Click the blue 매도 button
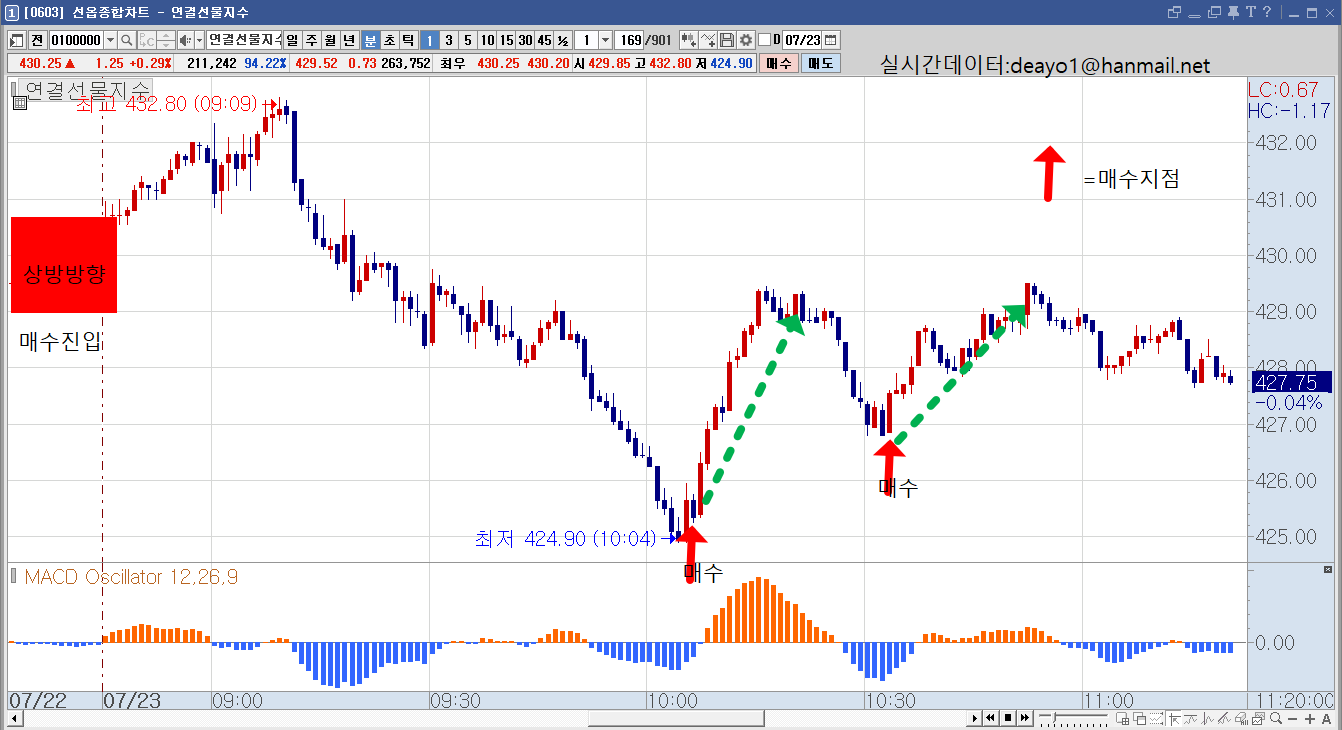1342x730 pixels. click(821, 63)
